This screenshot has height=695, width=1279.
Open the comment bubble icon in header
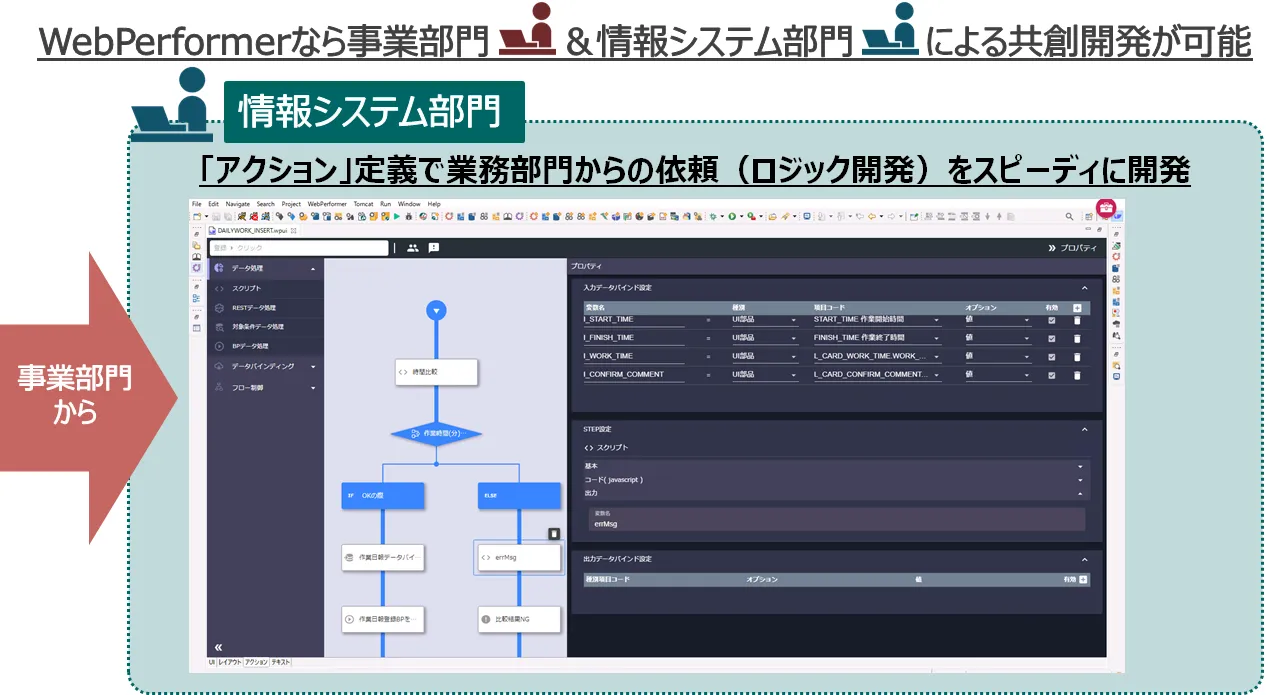[434, 248]
